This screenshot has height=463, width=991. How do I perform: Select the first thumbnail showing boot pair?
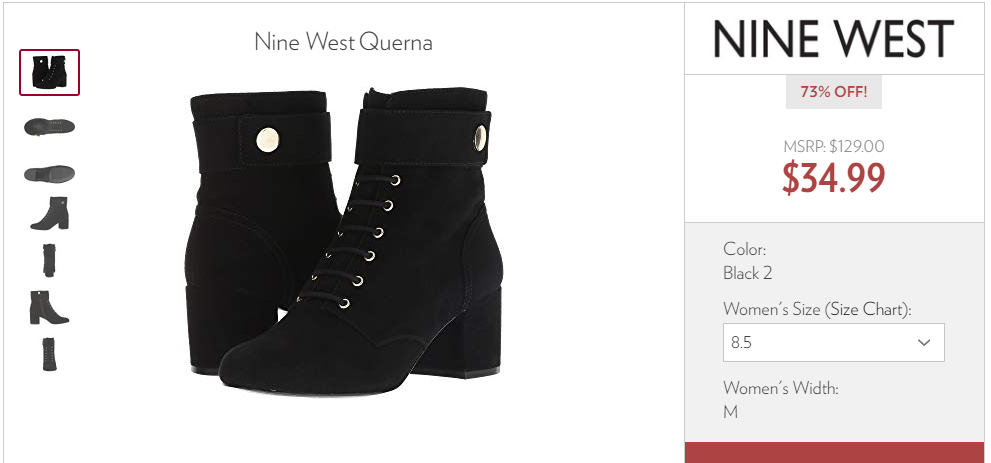pos(49,73)
